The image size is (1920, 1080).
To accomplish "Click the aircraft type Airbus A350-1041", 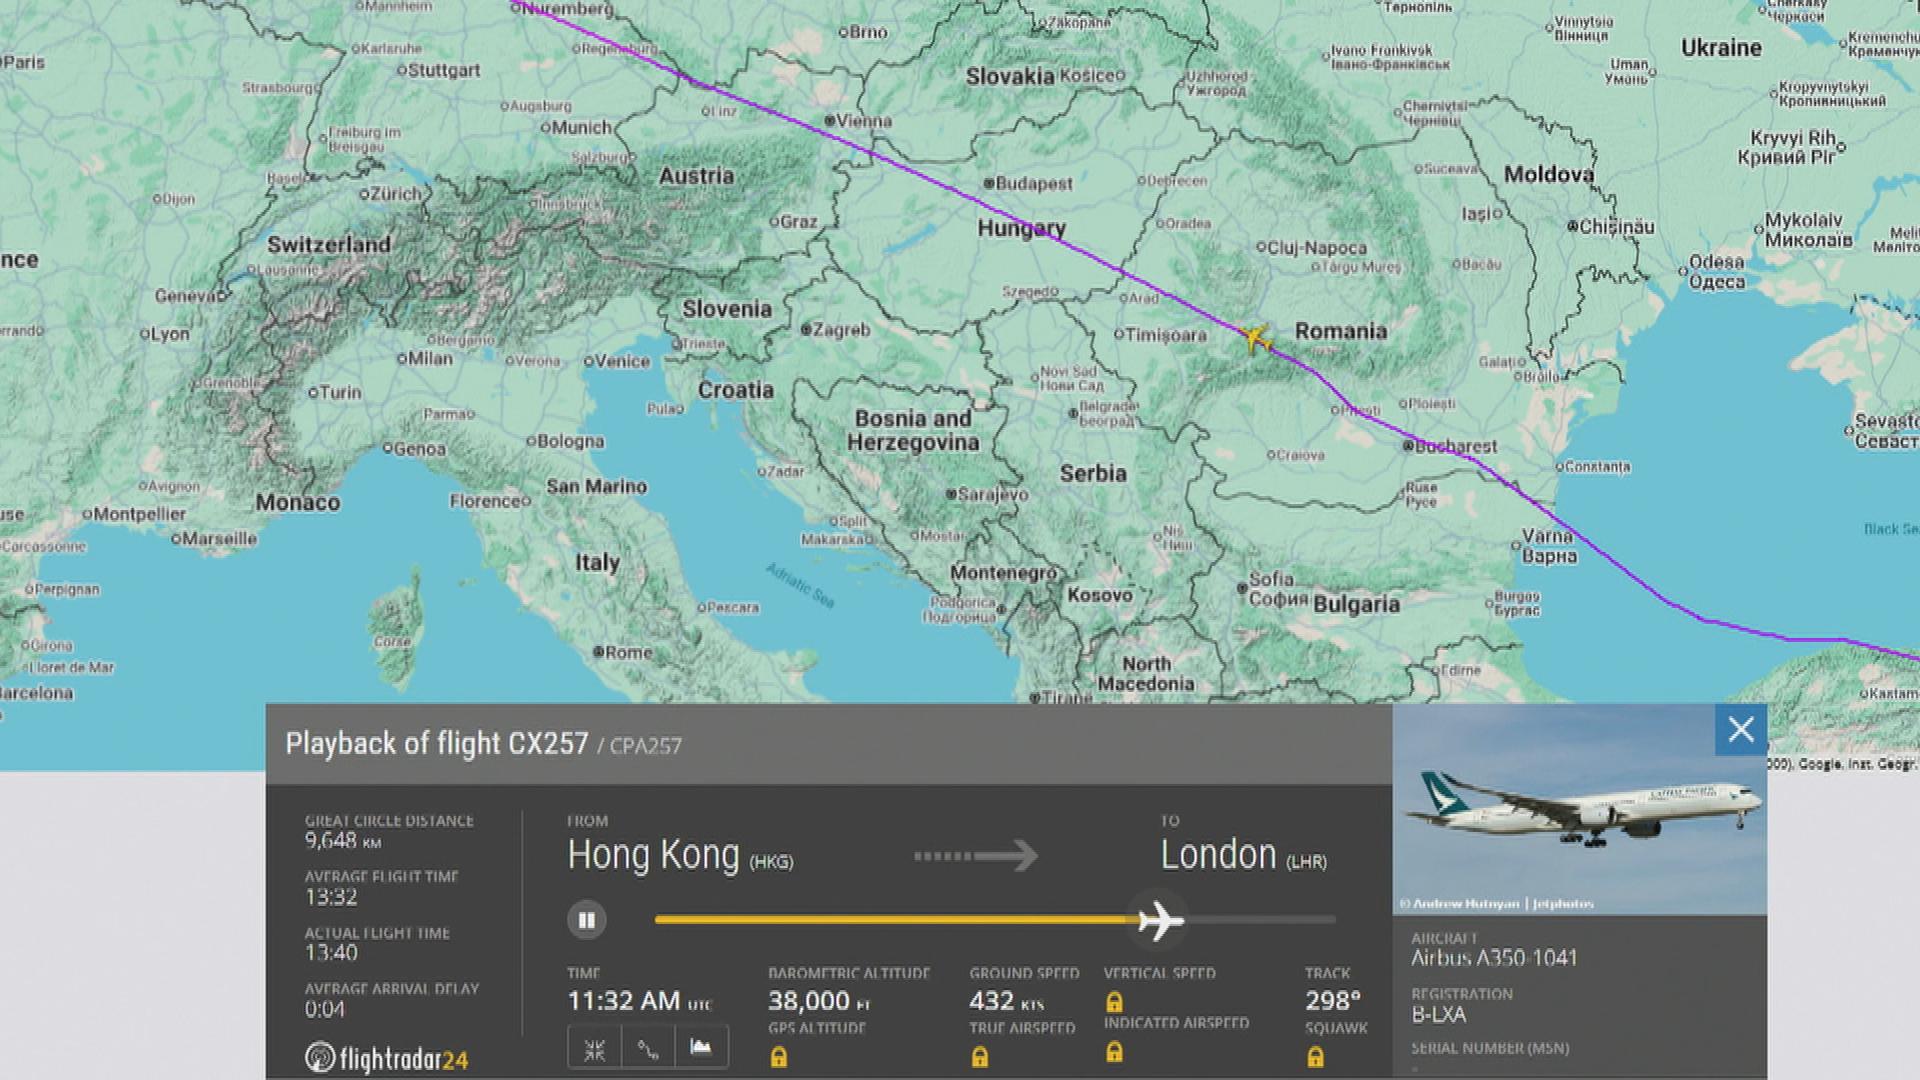I will [x=1494, y=958].
